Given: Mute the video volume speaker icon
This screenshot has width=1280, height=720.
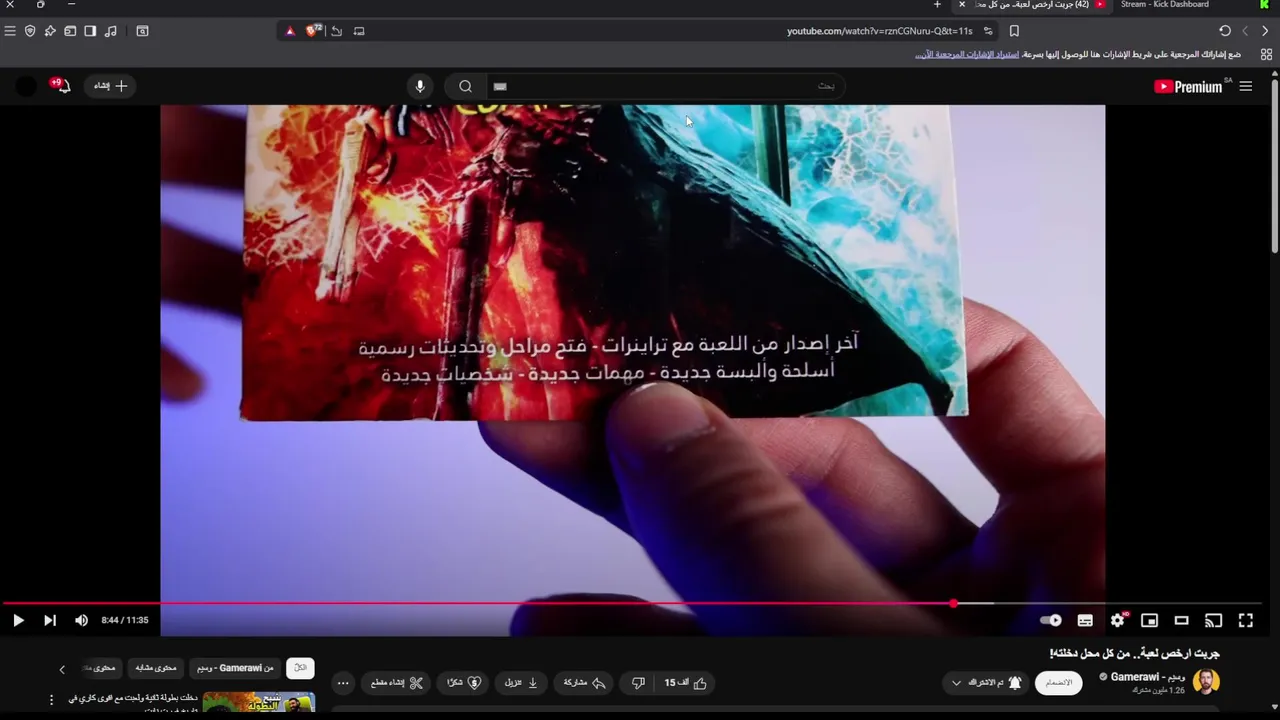Looking at the screenshot, I should (x=81, y=620).
